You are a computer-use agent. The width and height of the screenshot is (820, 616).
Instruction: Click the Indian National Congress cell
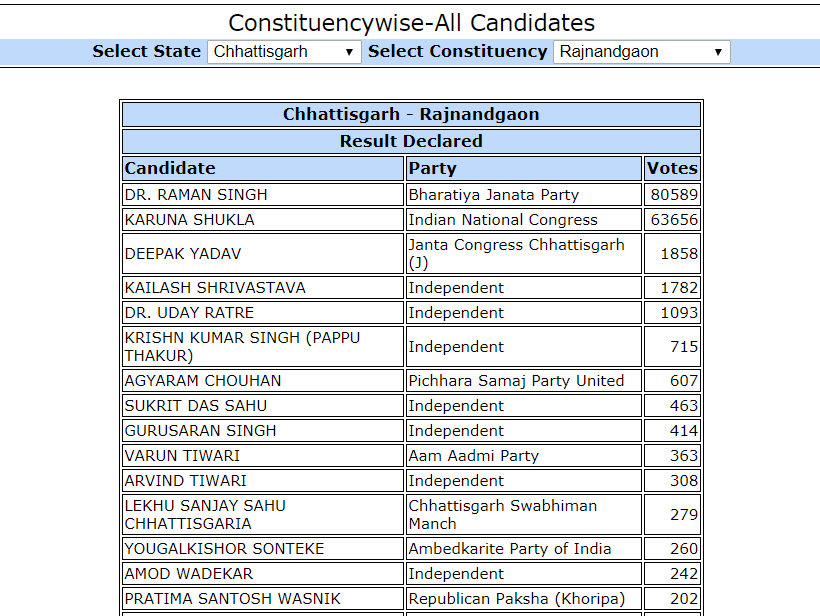523,220
